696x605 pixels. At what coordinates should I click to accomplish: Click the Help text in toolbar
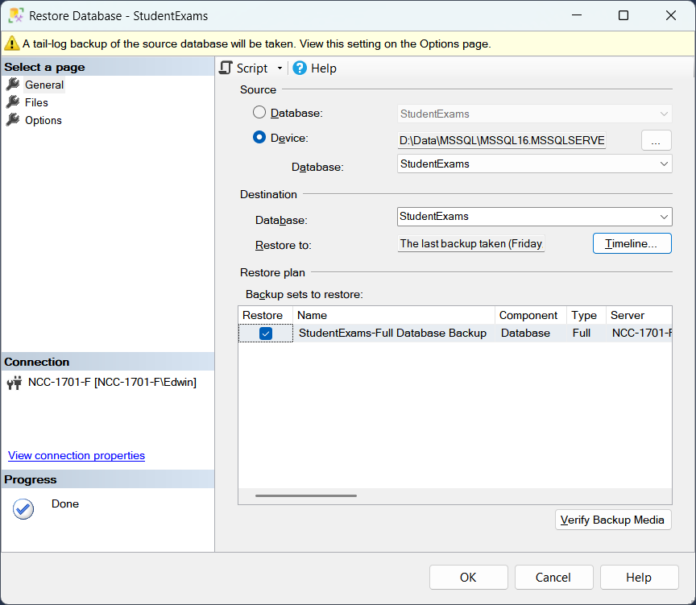pos(324,68)
